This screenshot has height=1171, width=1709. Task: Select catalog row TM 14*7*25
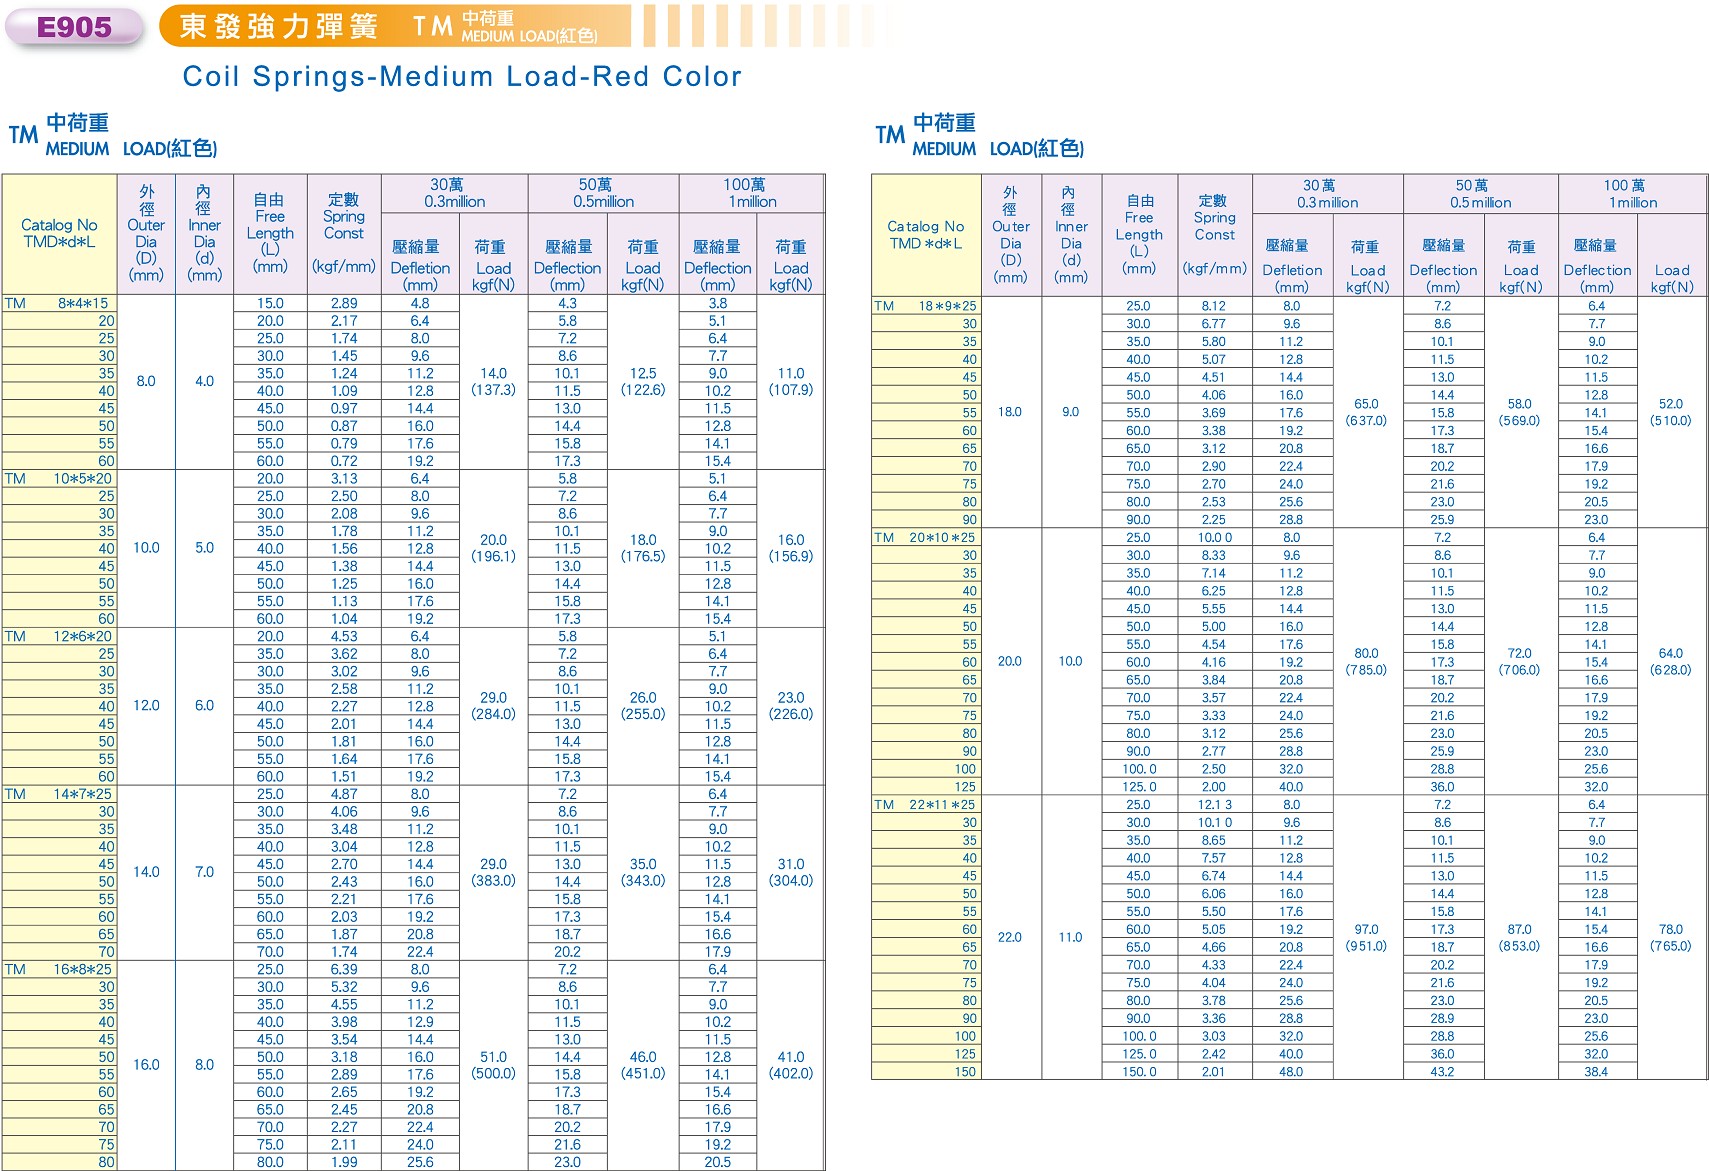click(x=59, y=794)
